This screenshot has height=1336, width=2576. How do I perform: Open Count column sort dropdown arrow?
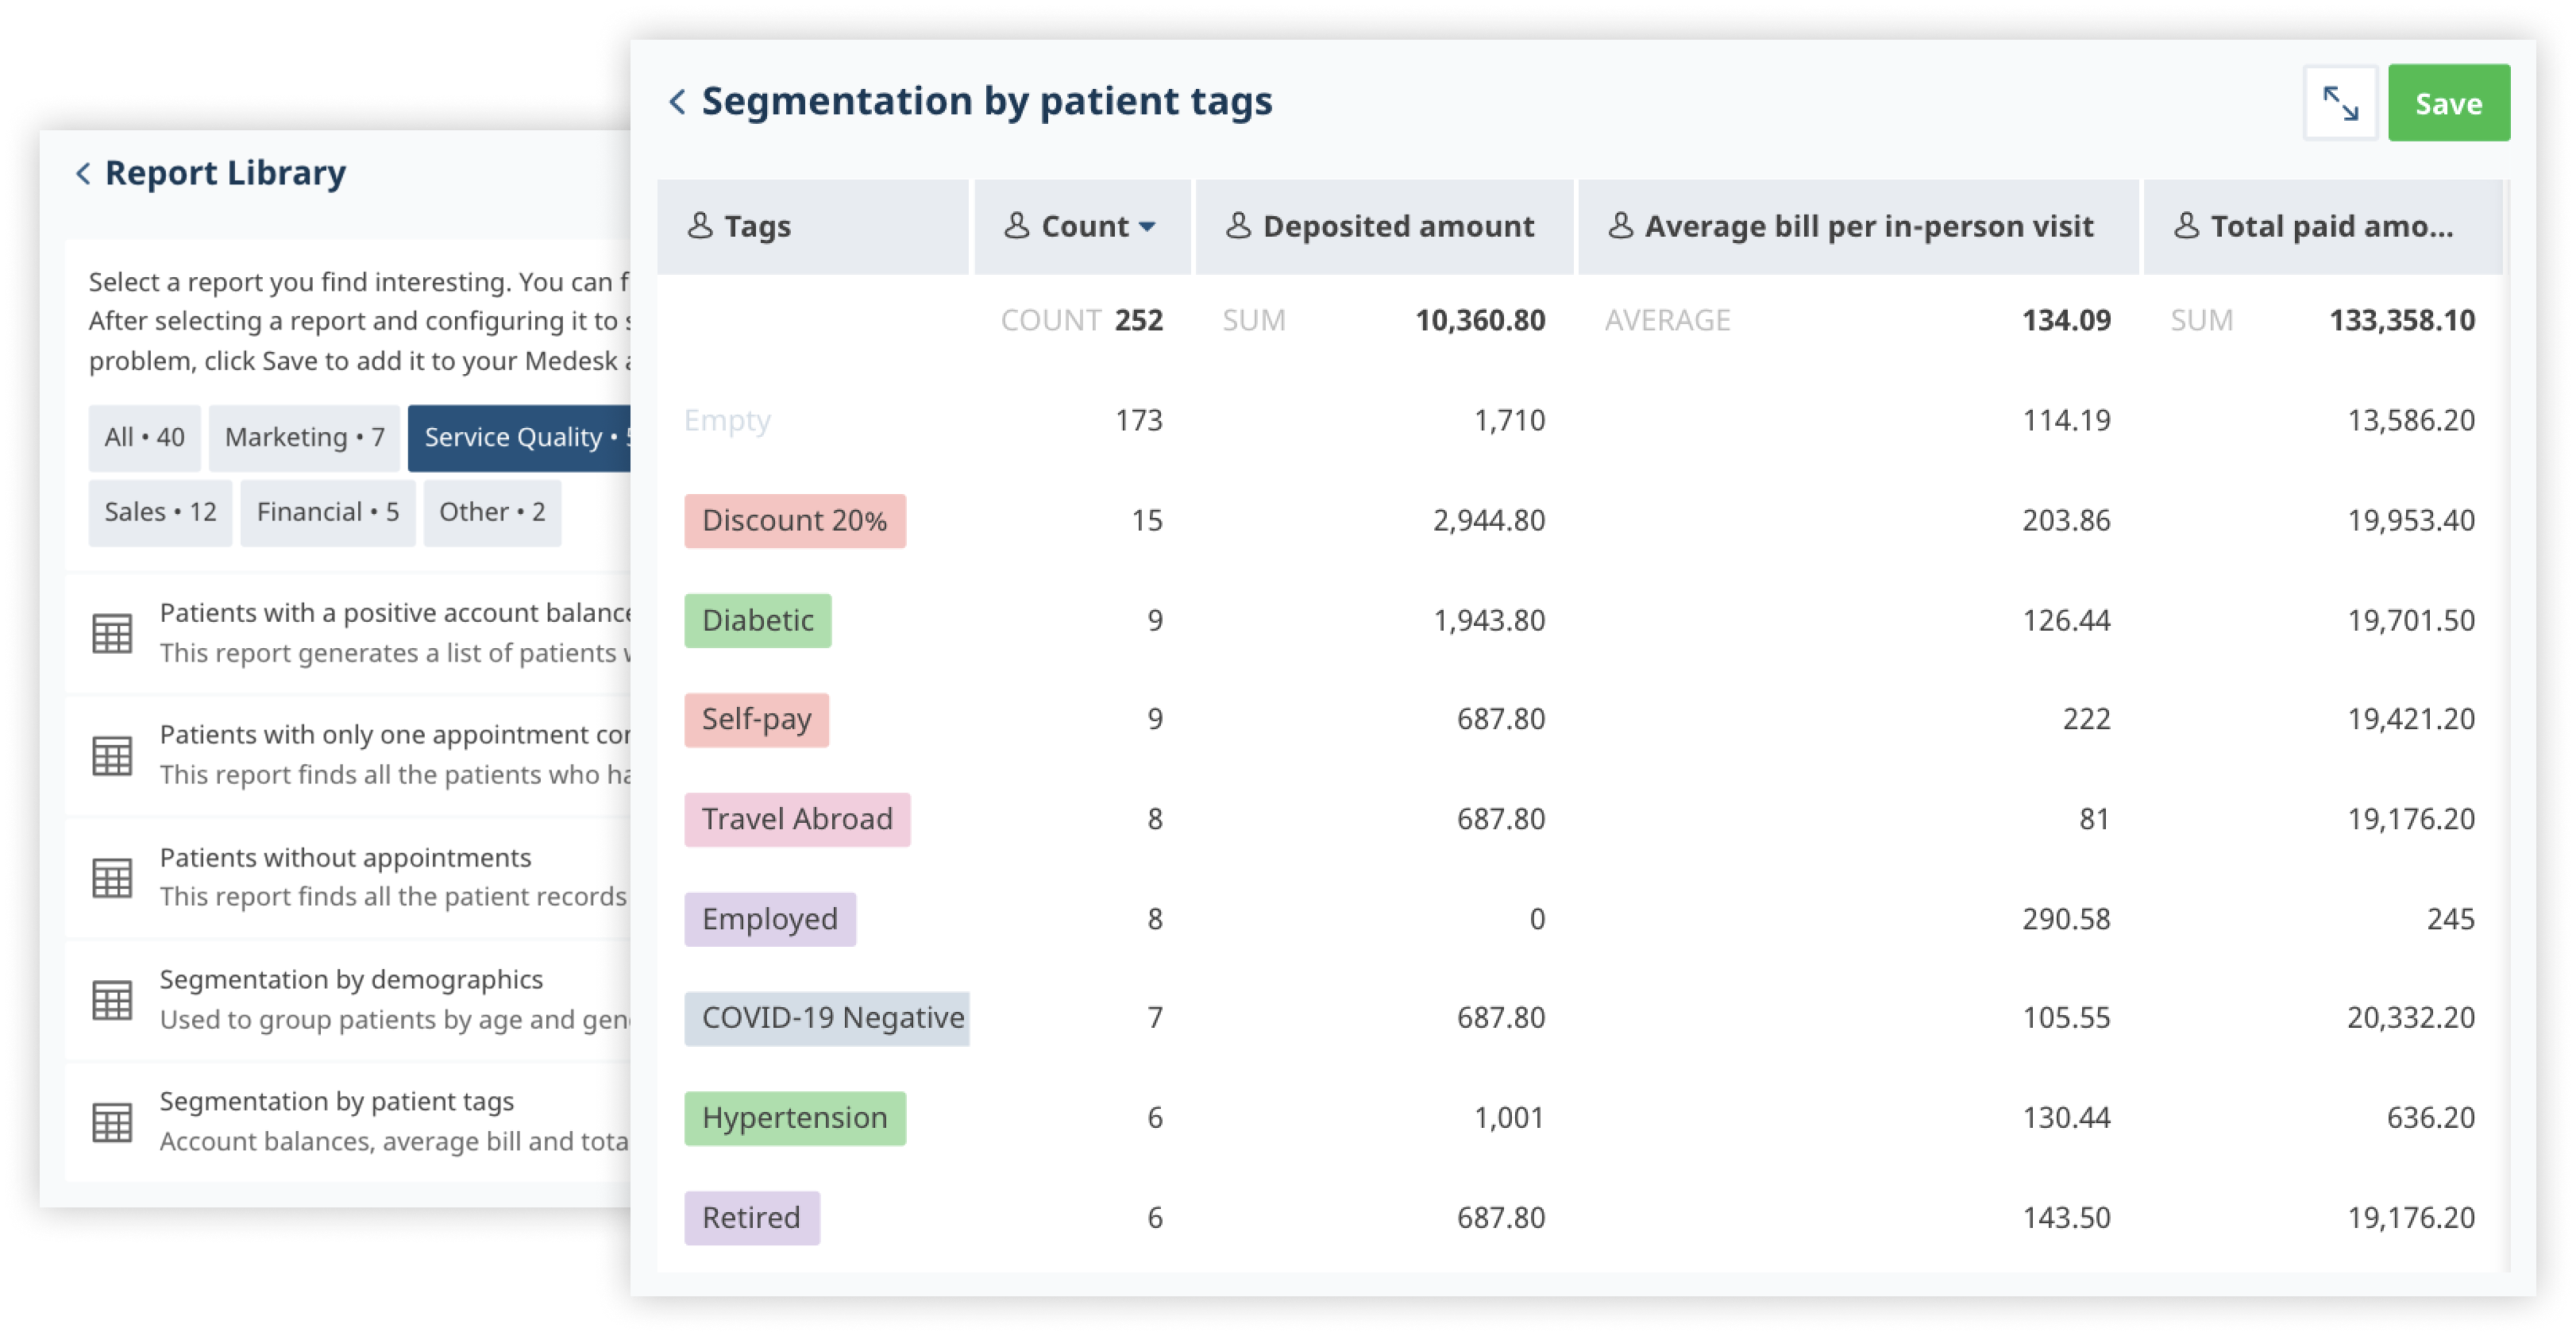[1147, 227]
